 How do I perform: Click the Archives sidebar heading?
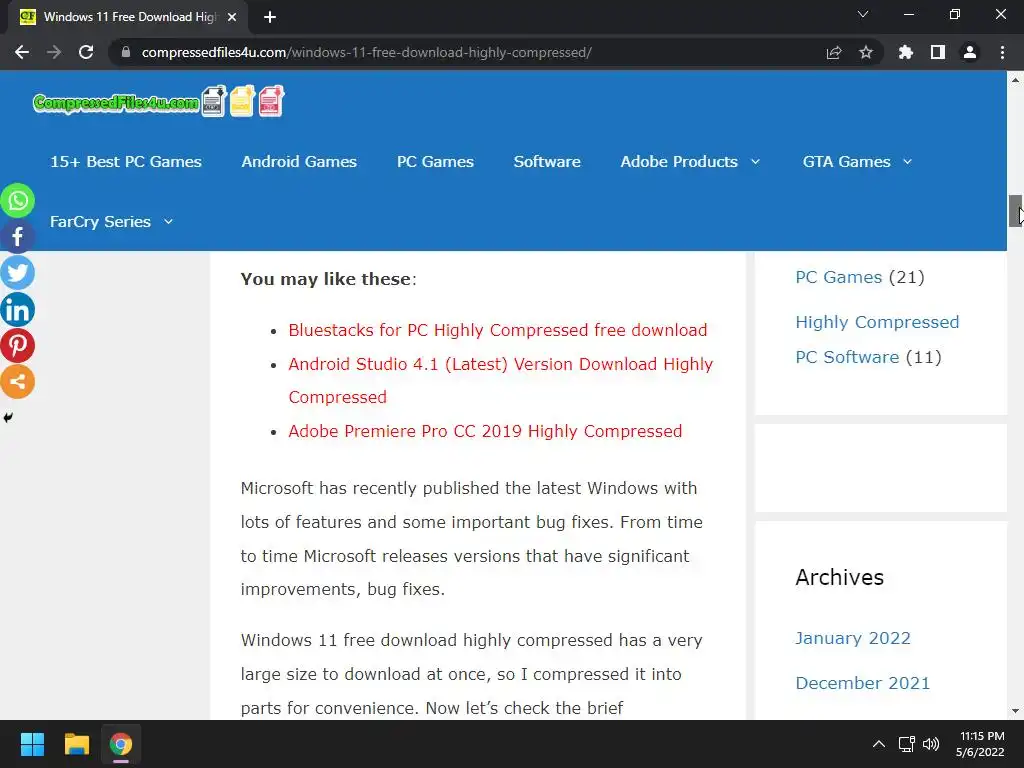click(x=840, y=577)
